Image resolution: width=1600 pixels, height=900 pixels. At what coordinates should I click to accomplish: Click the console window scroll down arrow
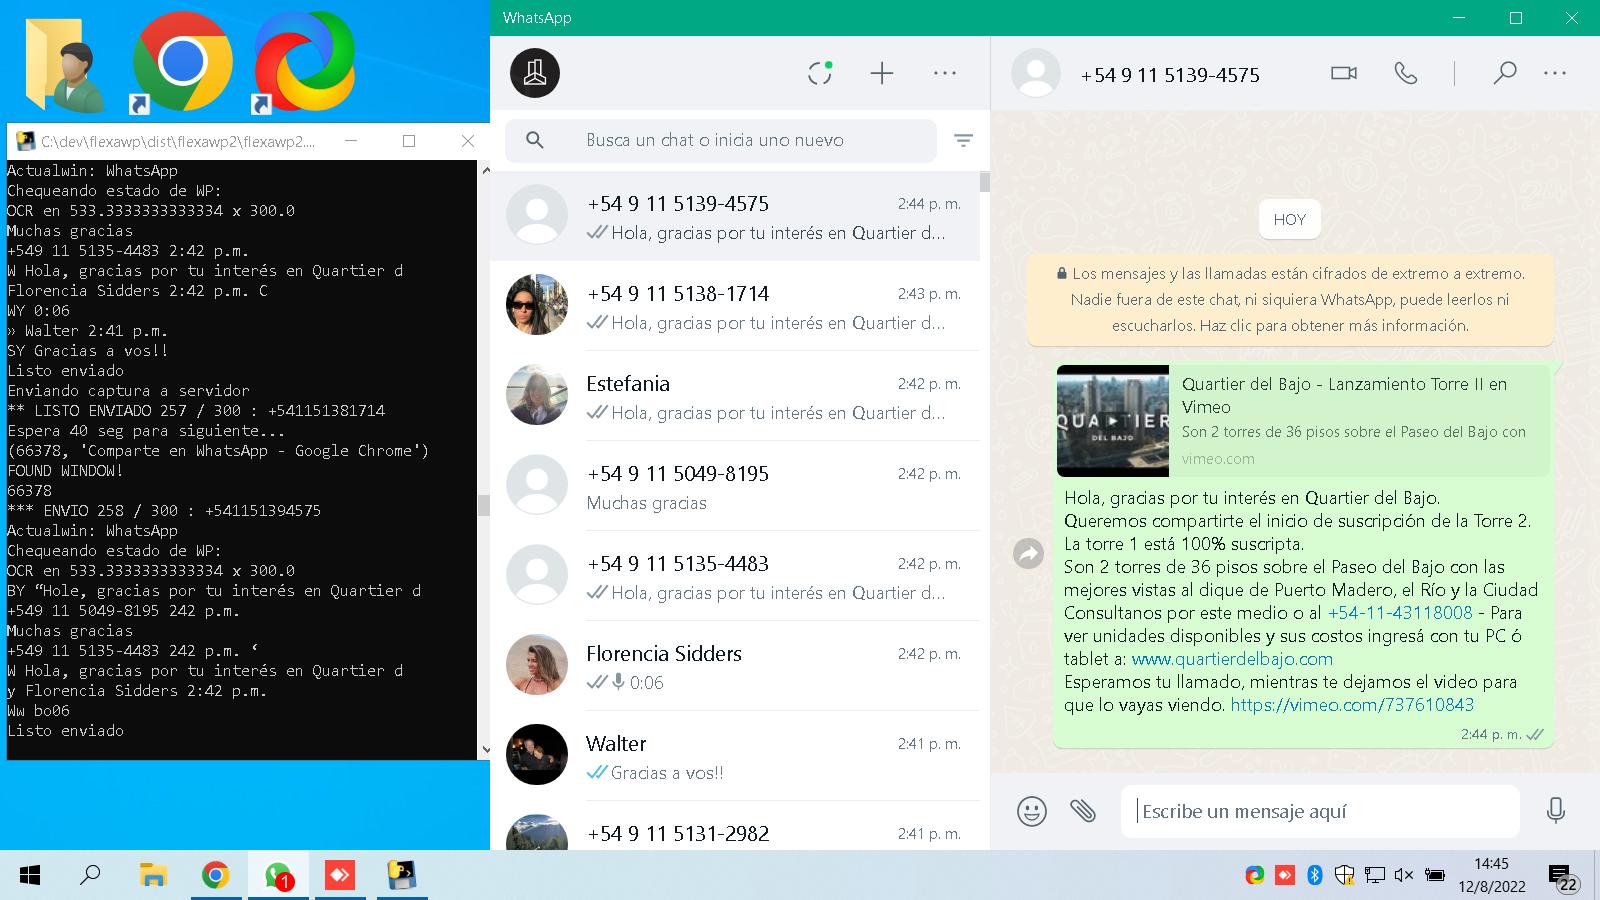pos(485,749)
